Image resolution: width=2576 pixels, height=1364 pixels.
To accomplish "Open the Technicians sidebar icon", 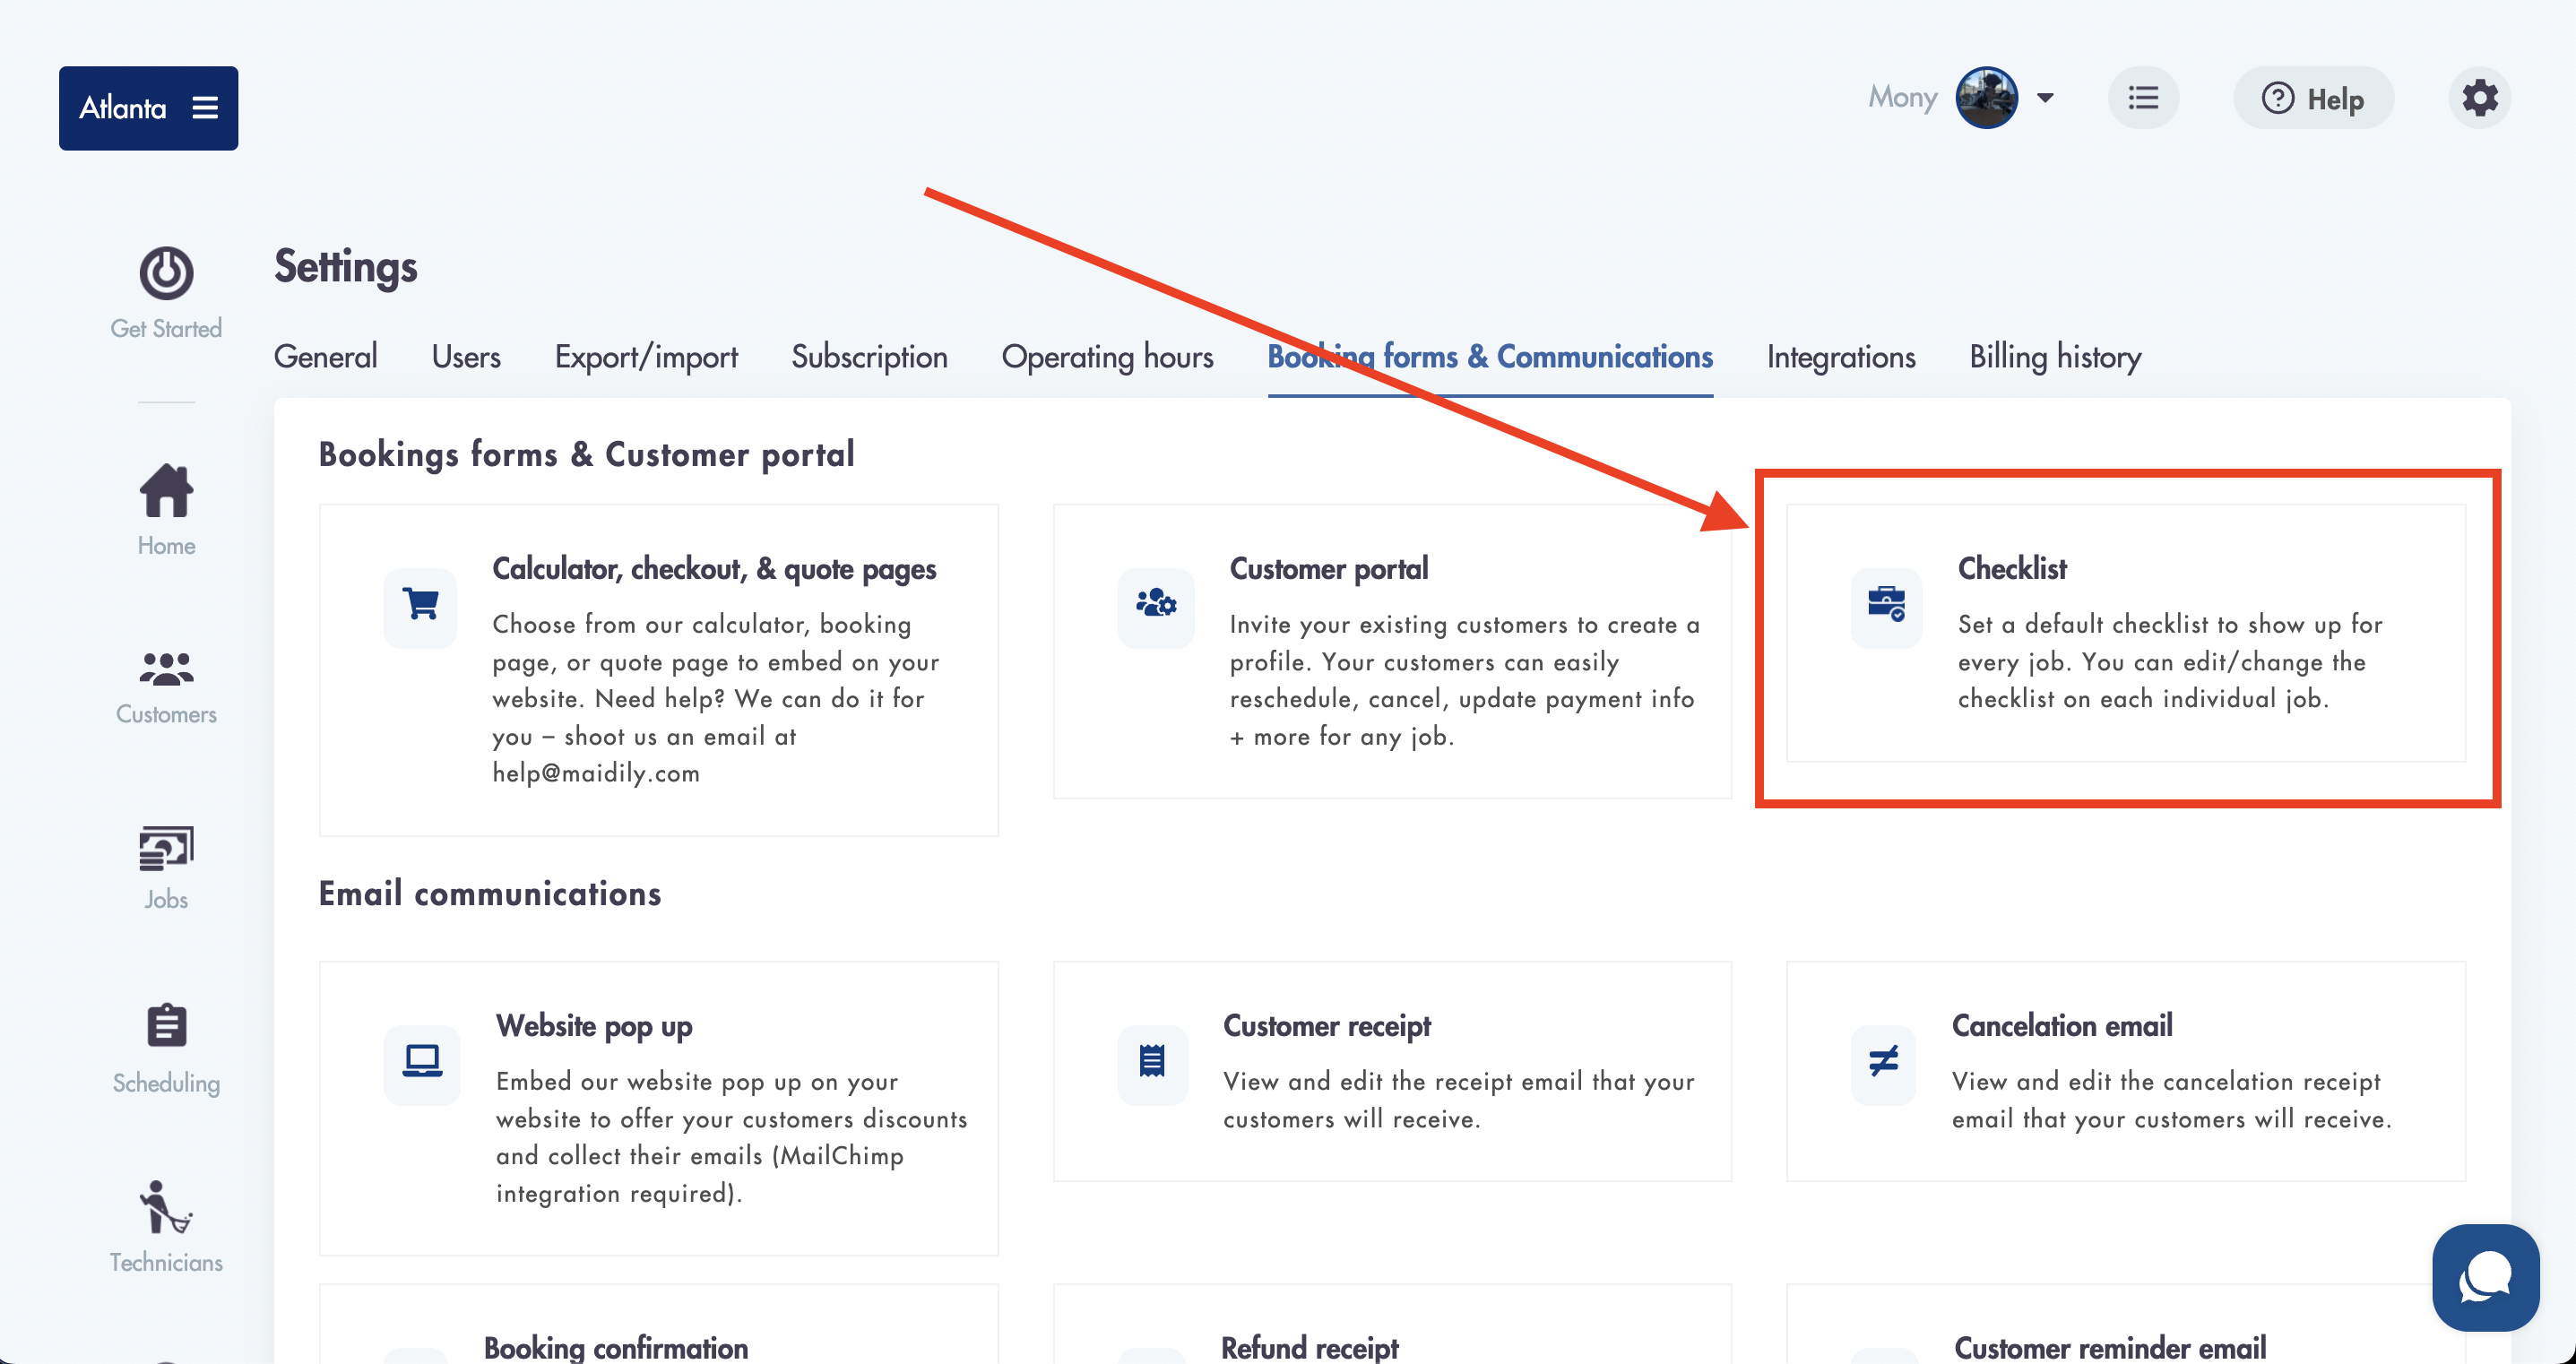I will [166, 1207].
